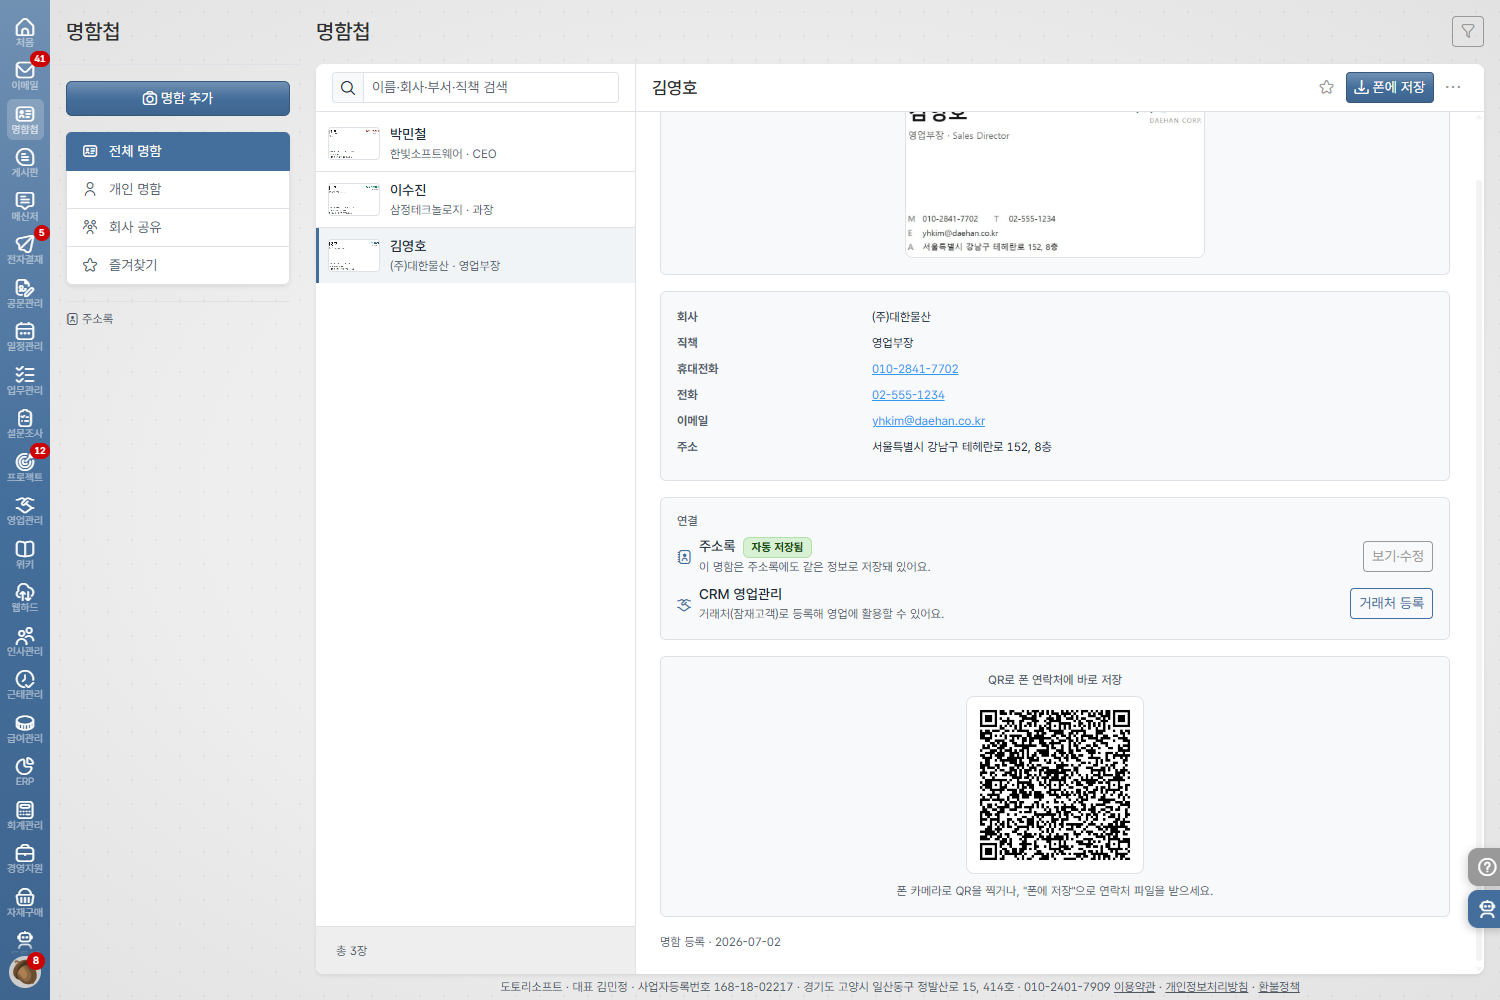
Task: Open the 업무관리 task module
Action: (x=25, y=380)
